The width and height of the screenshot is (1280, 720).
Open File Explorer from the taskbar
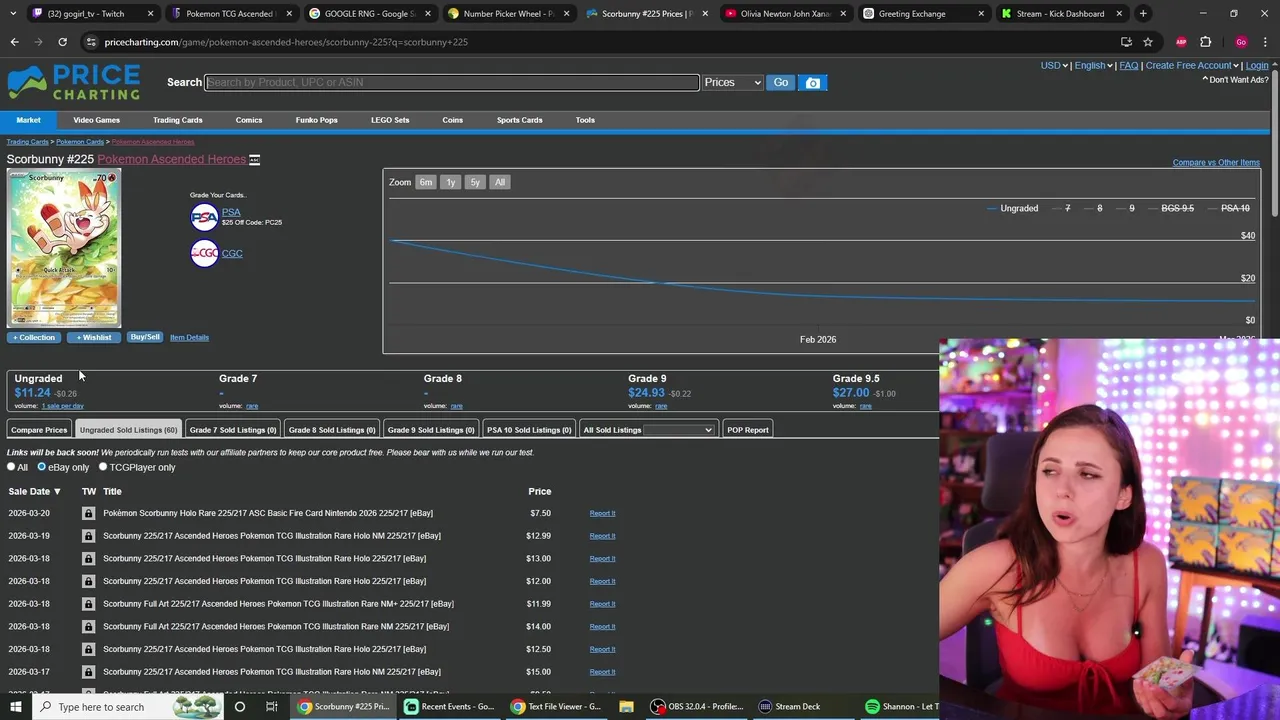[626, 707]
